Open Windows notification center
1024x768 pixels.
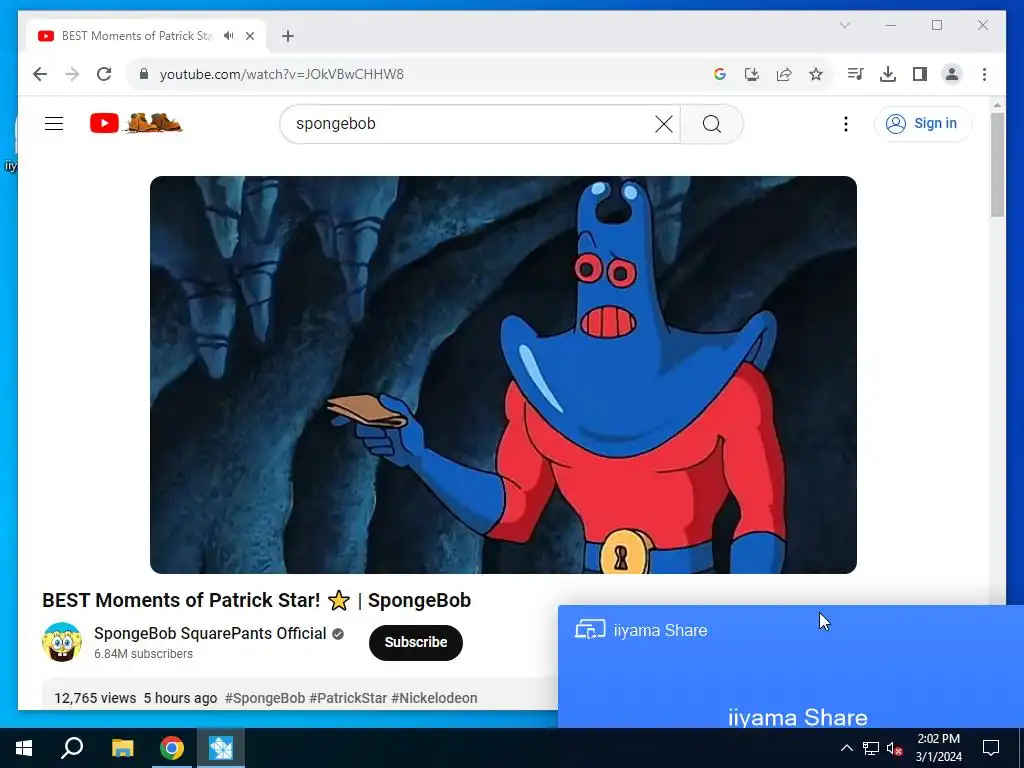pyautogui.click(x=991, y=748)
